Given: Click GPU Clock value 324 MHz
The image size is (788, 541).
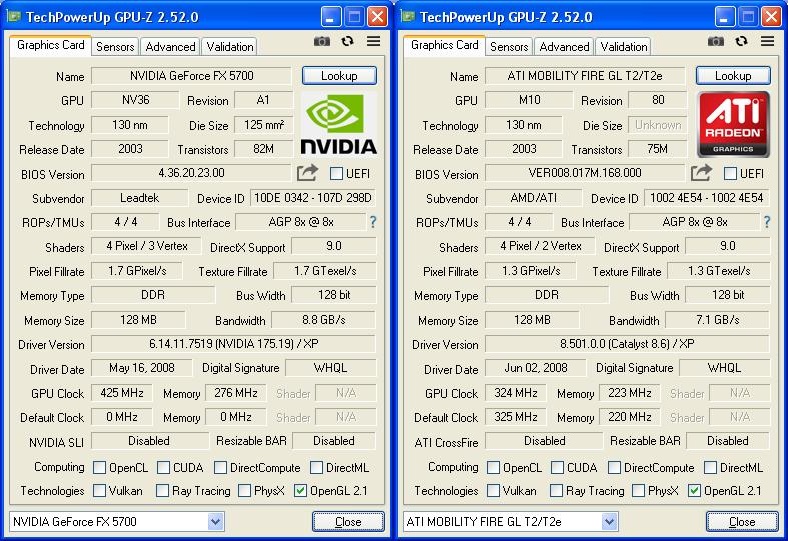Looking at the screenshot, I should click(x=516, y=393).
